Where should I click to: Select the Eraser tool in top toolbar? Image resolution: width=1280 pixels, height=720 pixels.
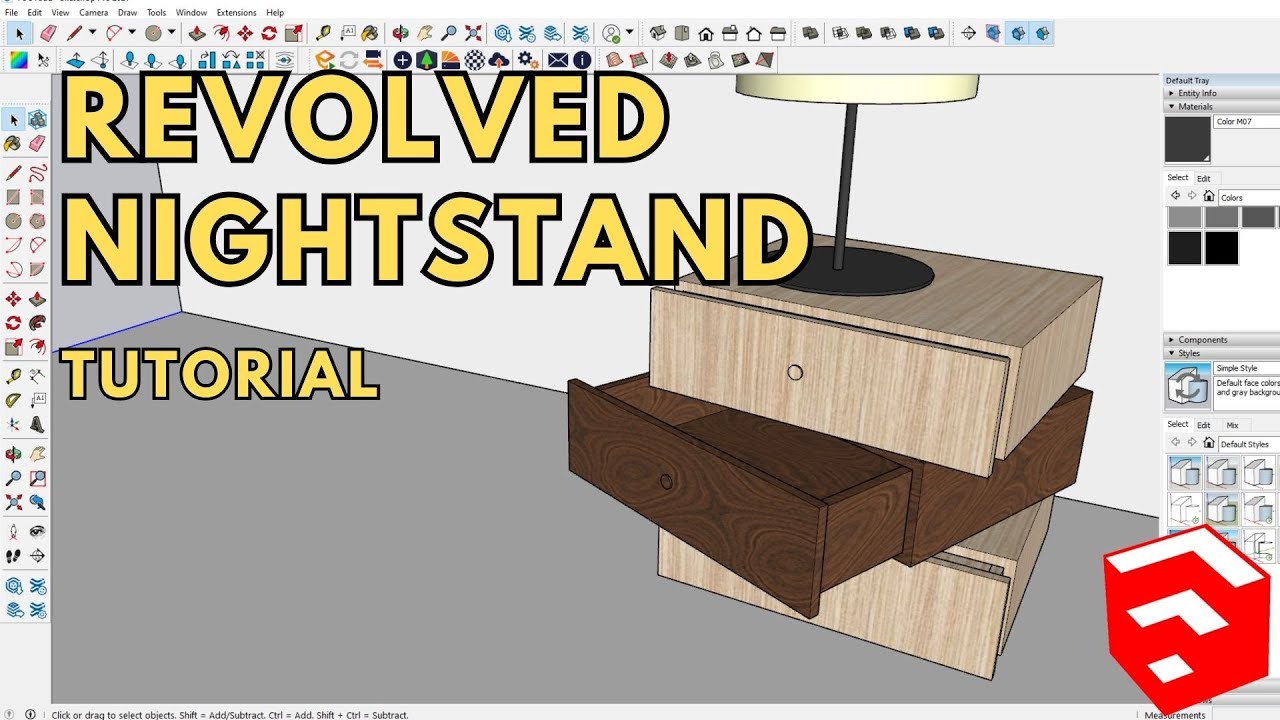pyautogui.click(x=47, y=33)
